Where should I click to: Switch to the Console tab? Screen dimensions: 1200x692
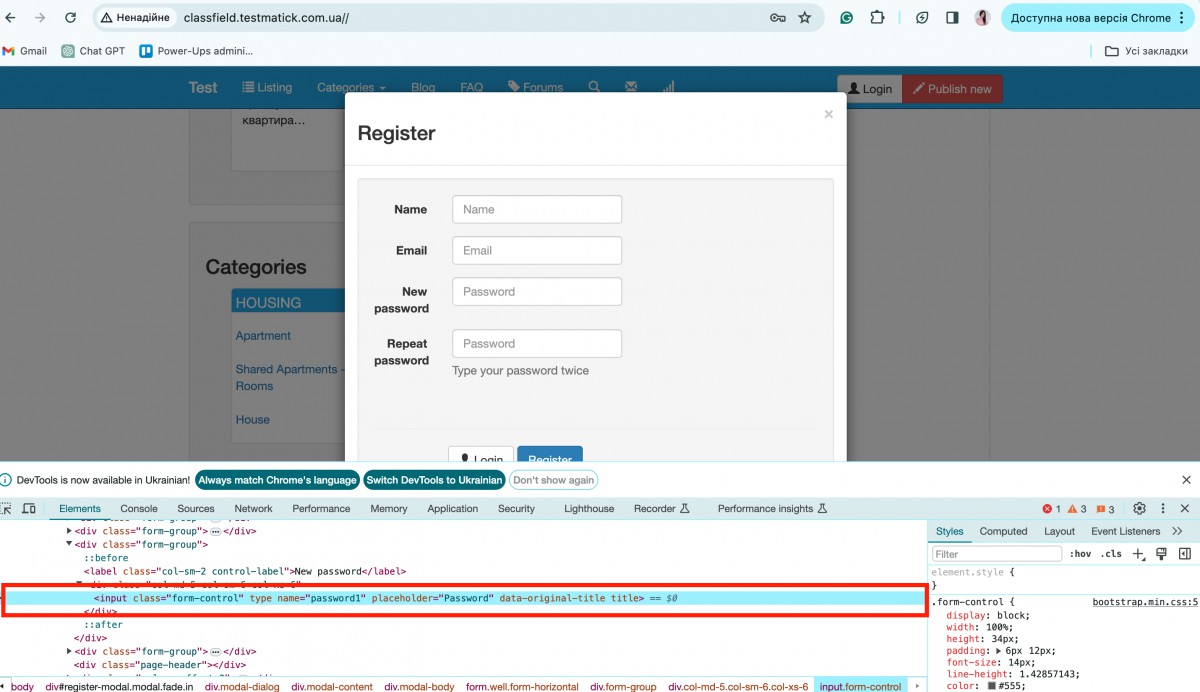[139, 509]
